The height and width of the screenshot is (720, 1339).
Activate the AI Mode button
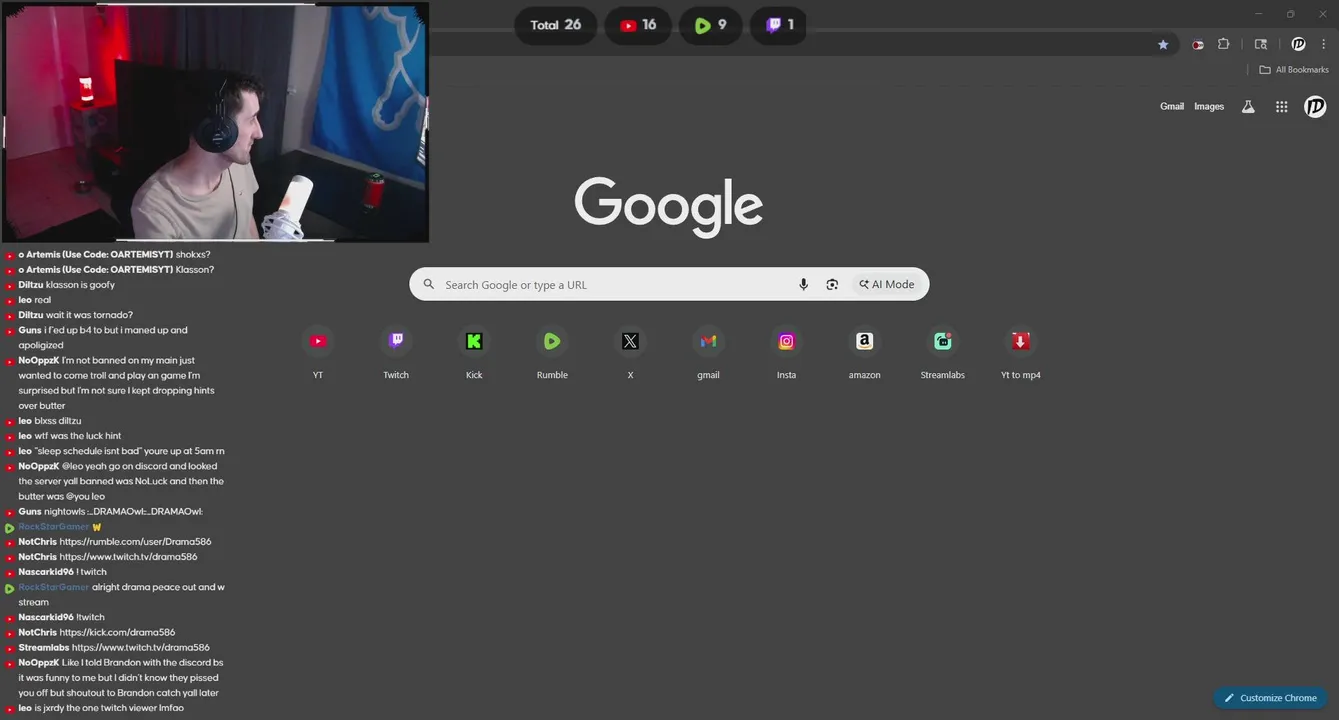coord(887,285)
